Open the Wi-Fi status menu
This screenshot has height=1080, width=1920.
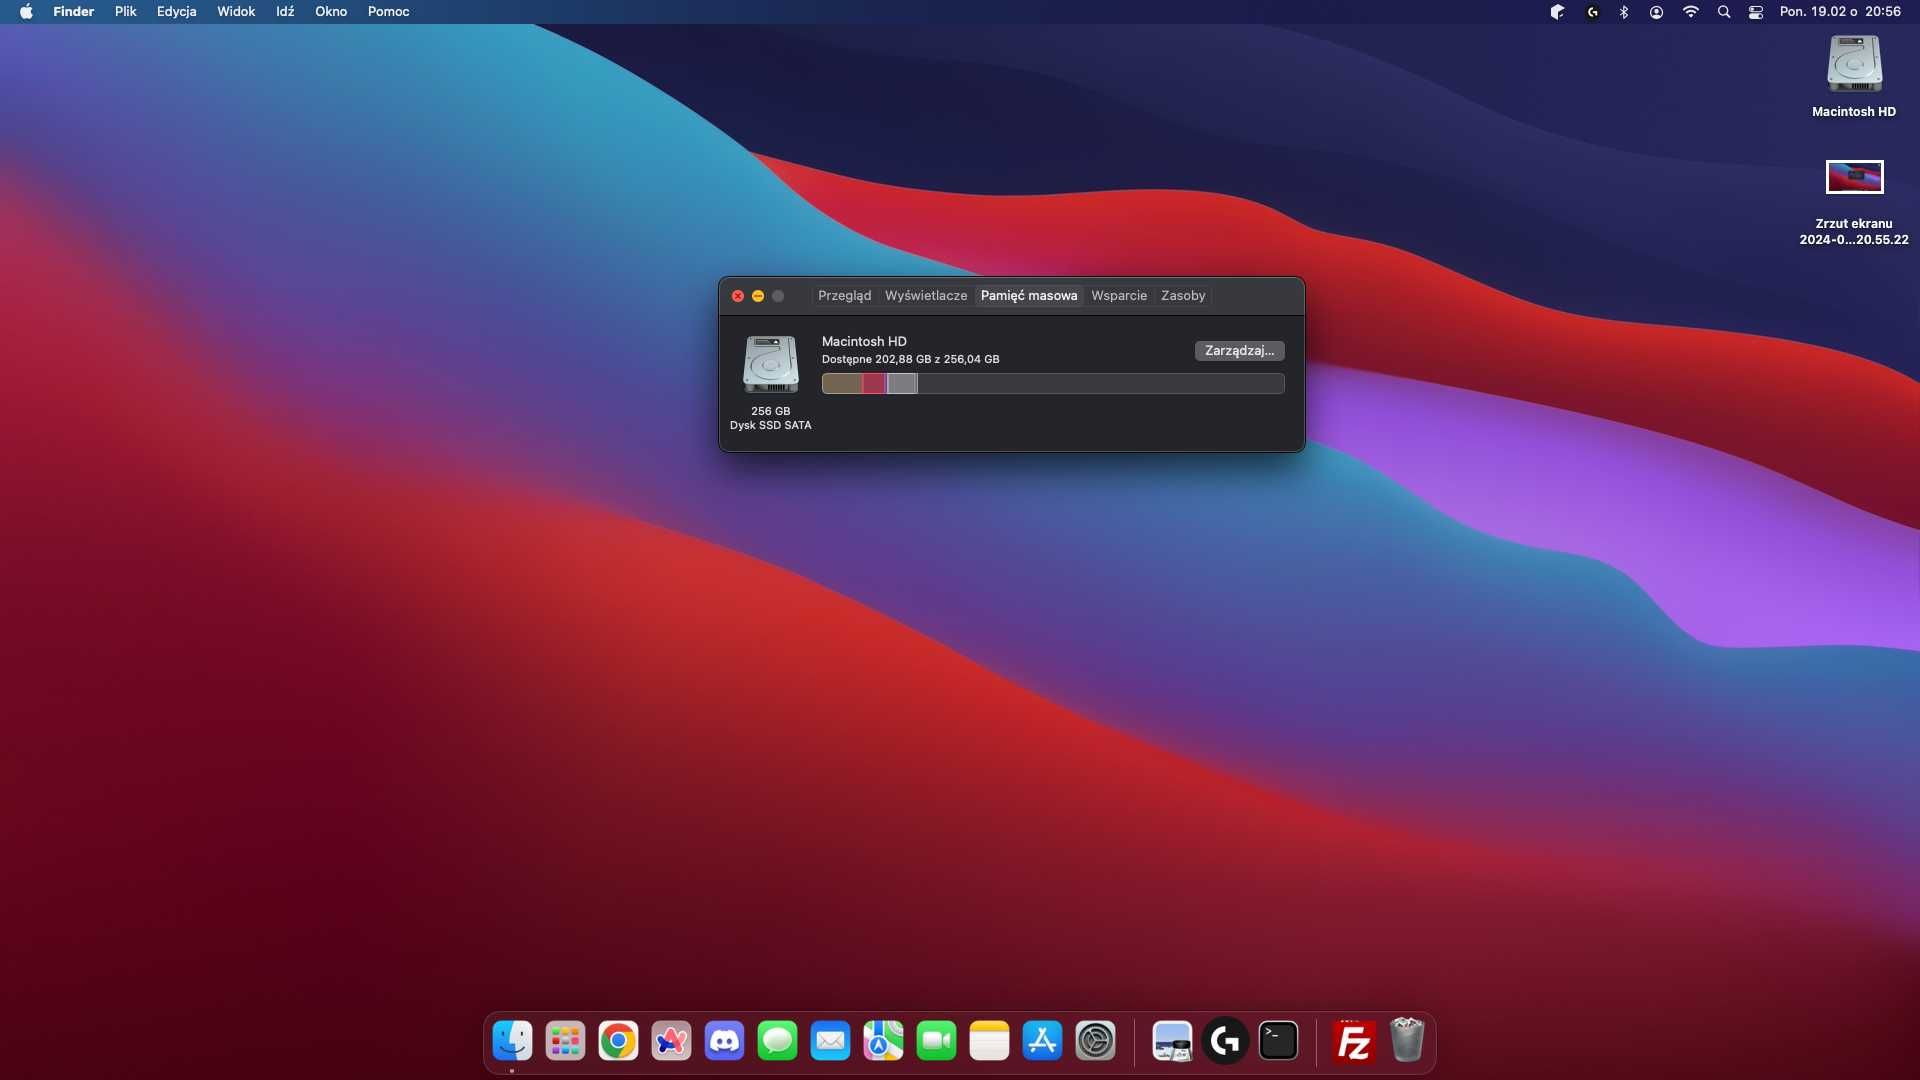(1690, 12)
